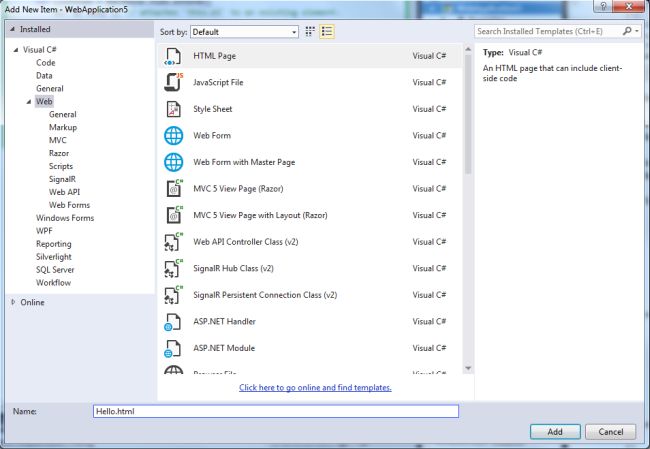Select General under Visual C#

click(x=50, y=88)
